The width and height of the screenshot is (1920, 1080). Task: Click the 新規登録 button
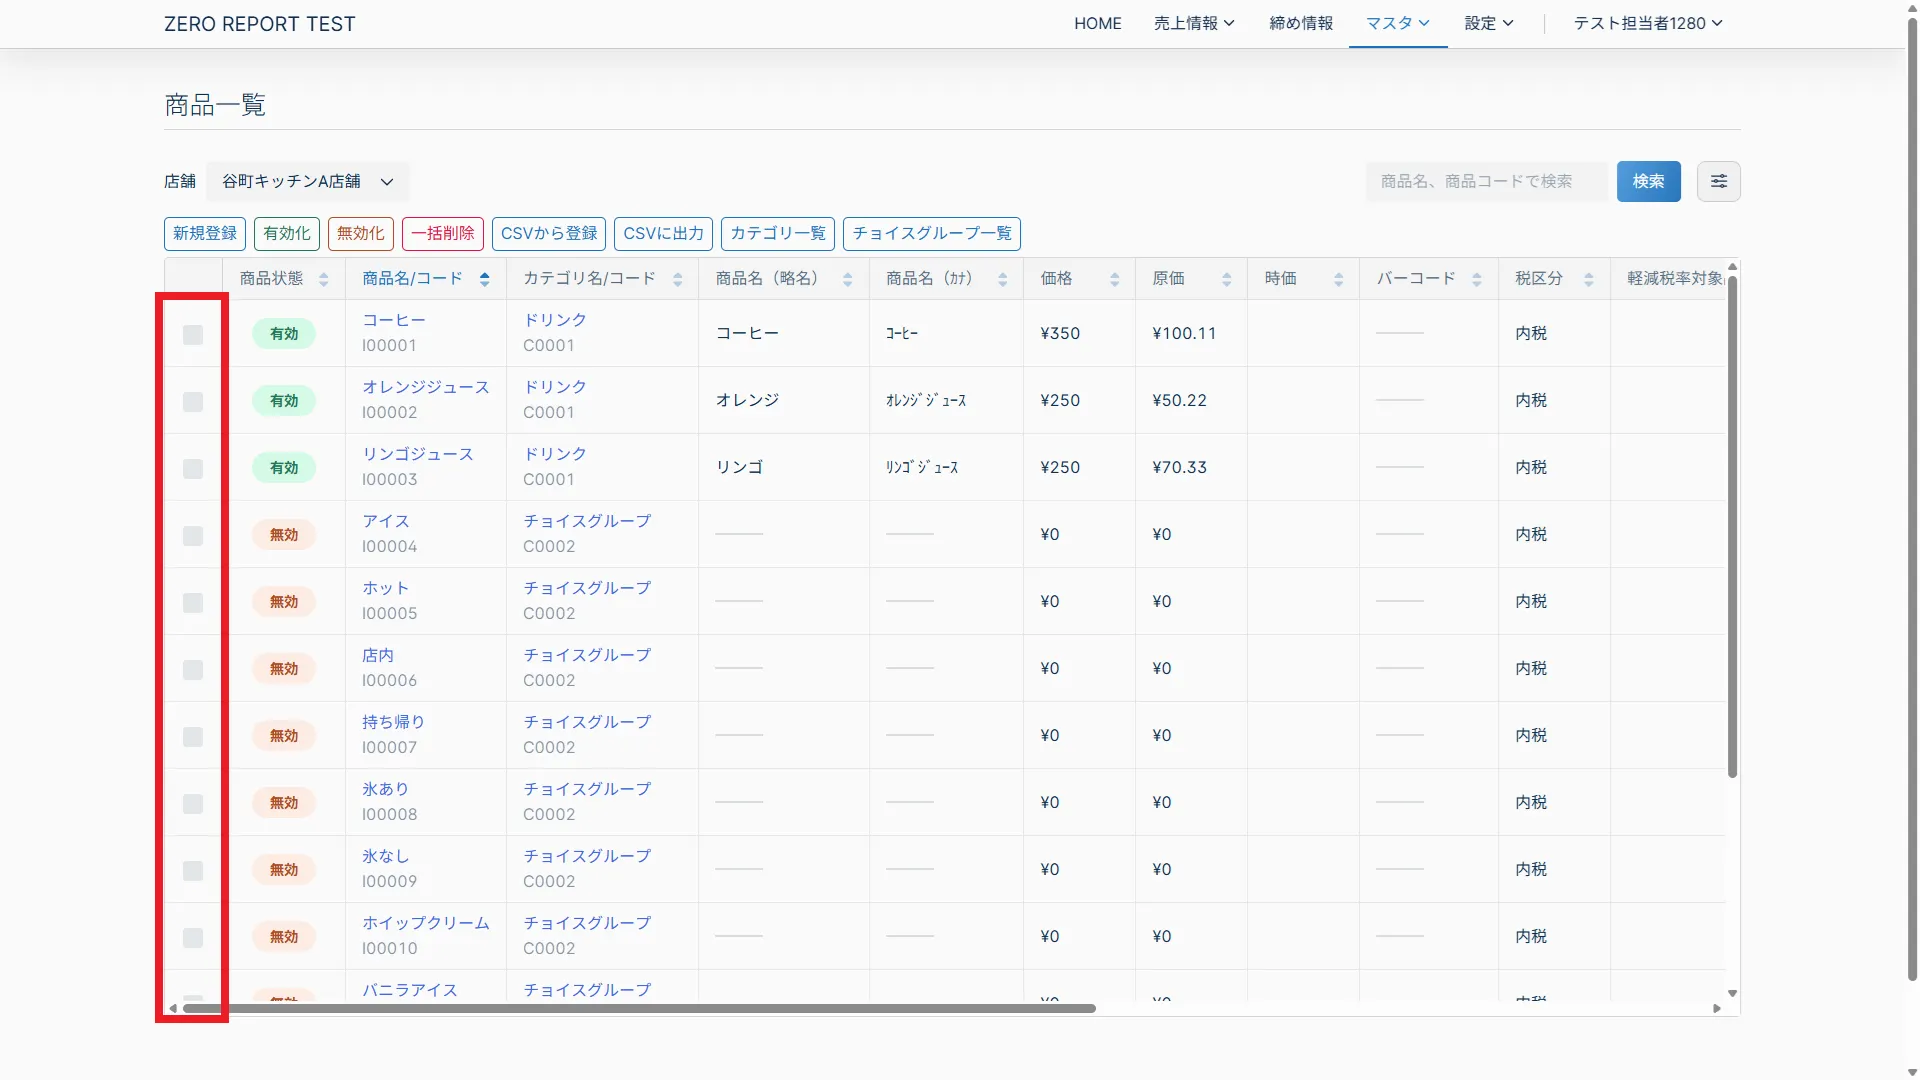point(205,233)
